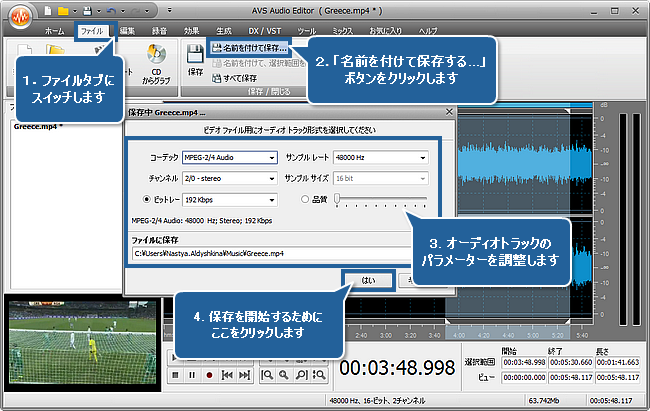650x411 pixels.
Task: Switch to the 生成 ribbon tab
Action: 223,31
